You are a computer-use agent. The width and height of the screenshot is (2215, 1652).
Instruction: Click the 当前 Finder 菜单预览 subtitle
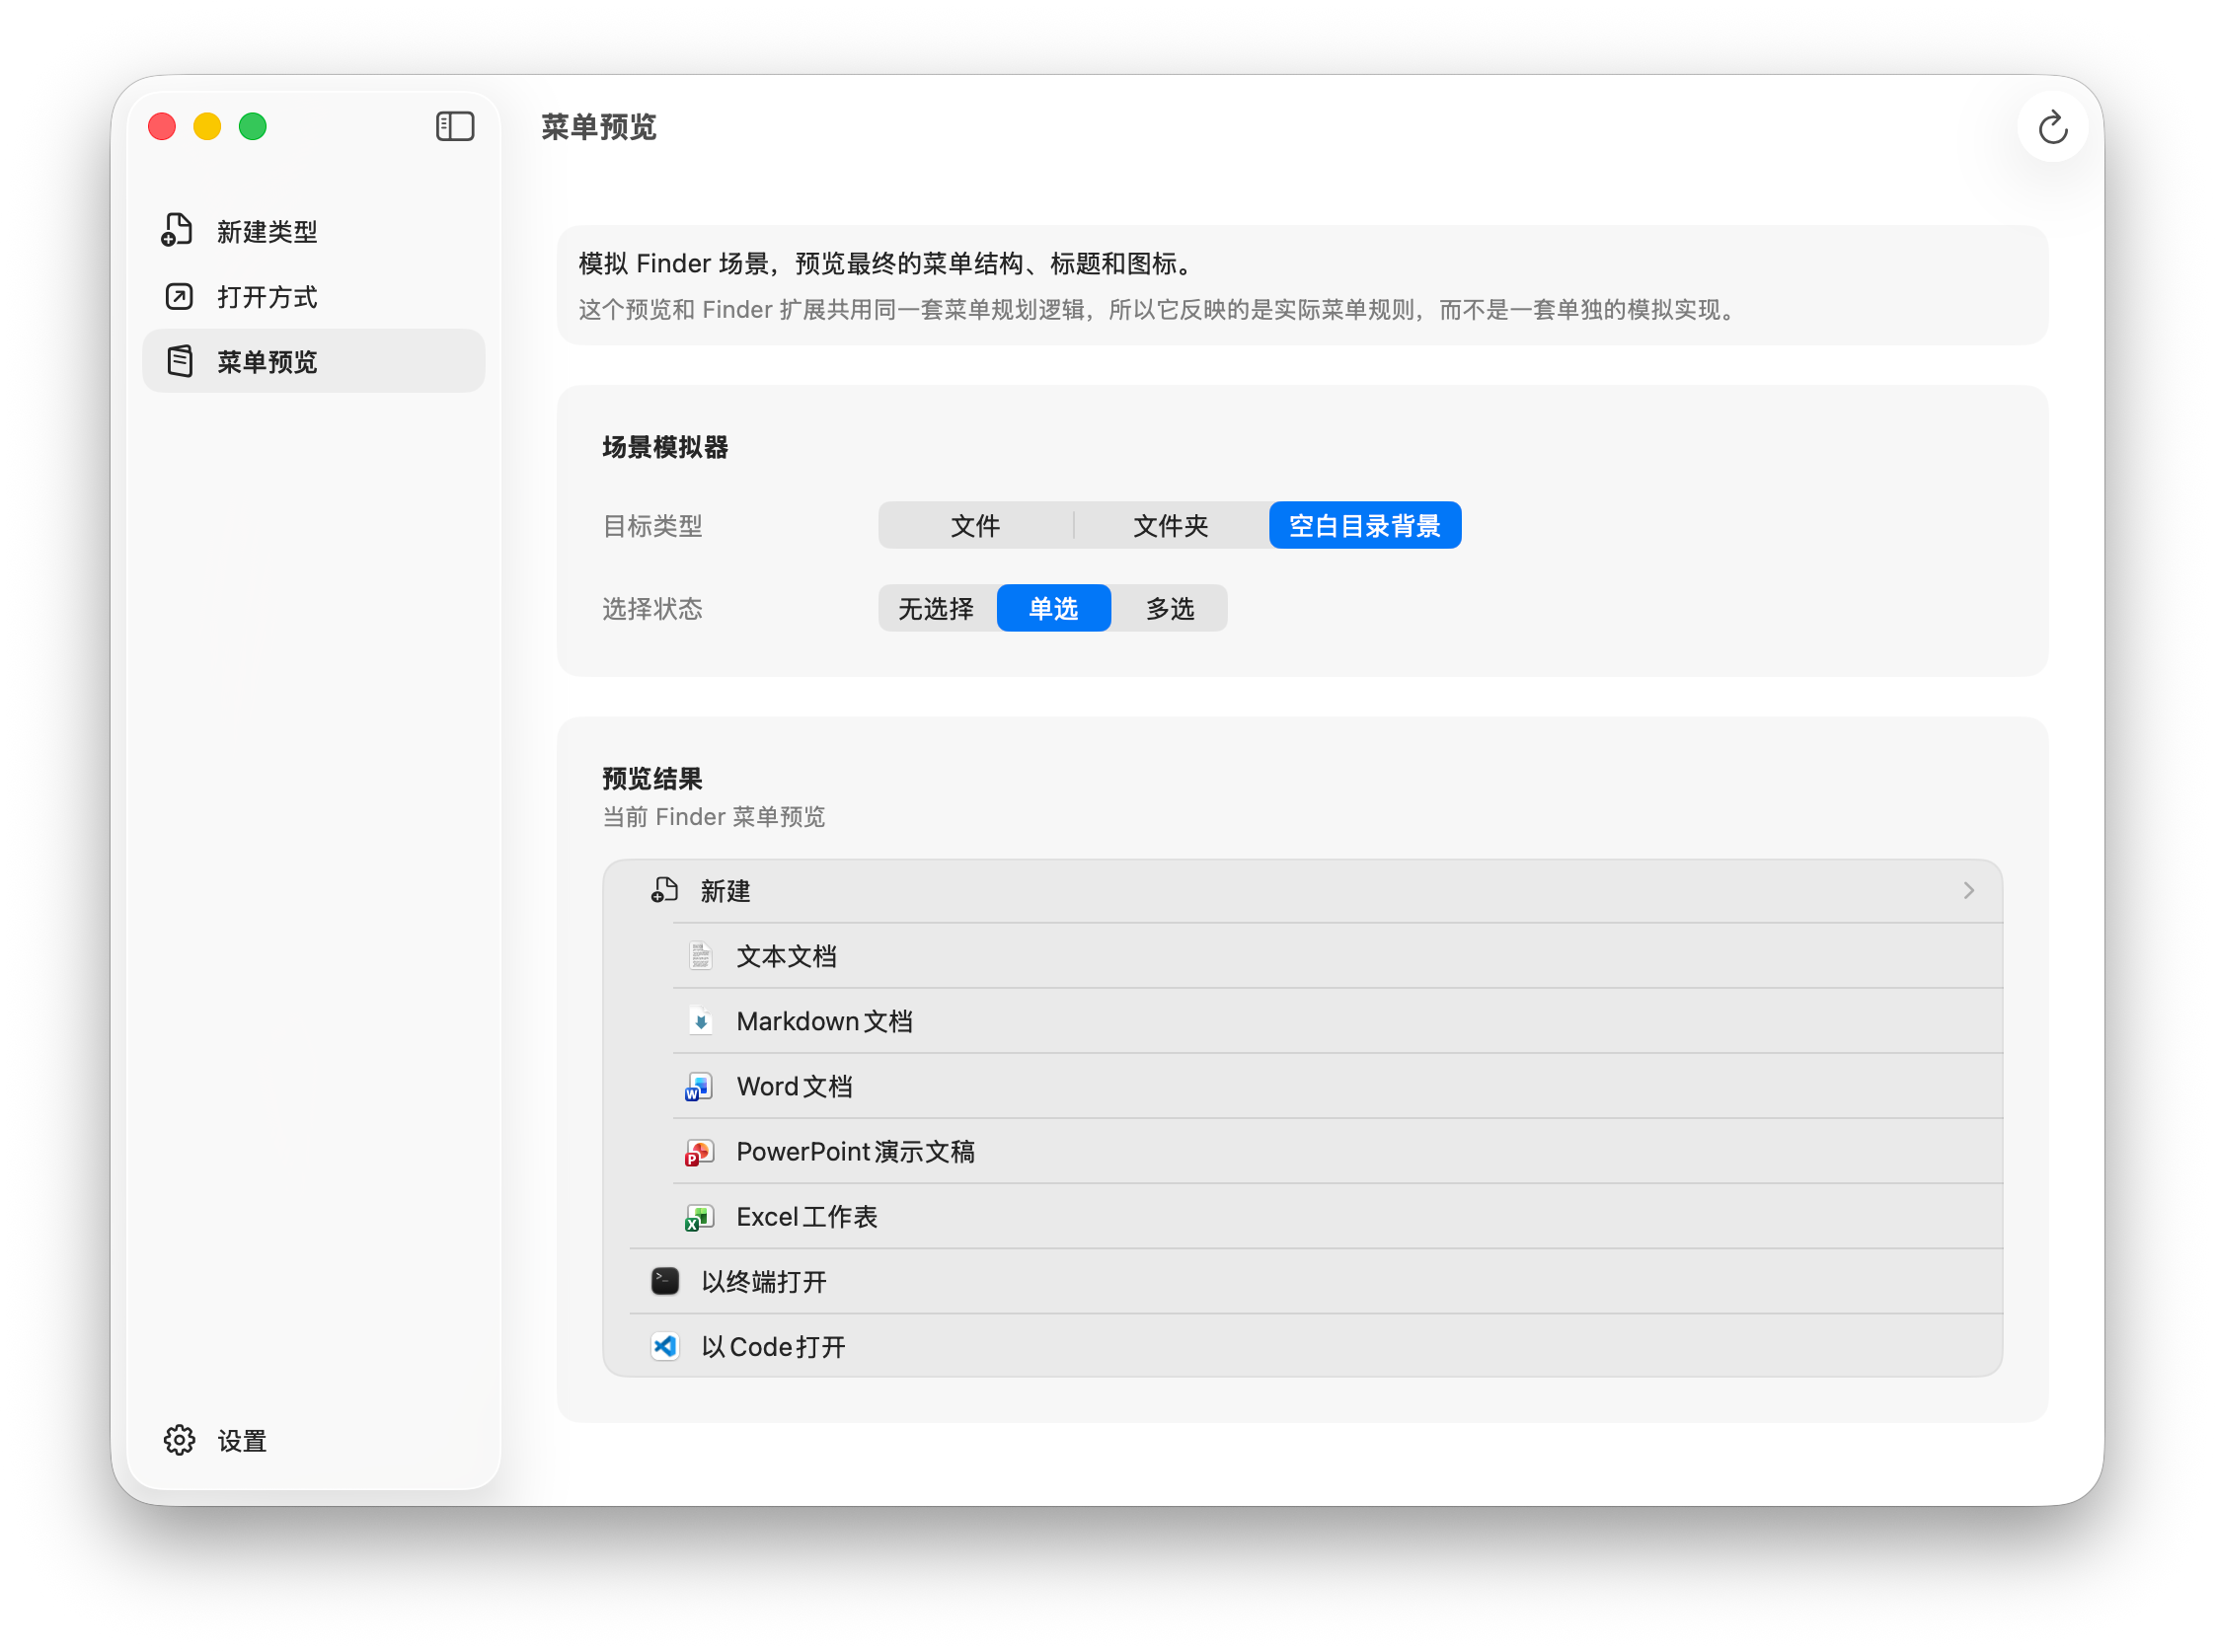(x=713, y=816)
